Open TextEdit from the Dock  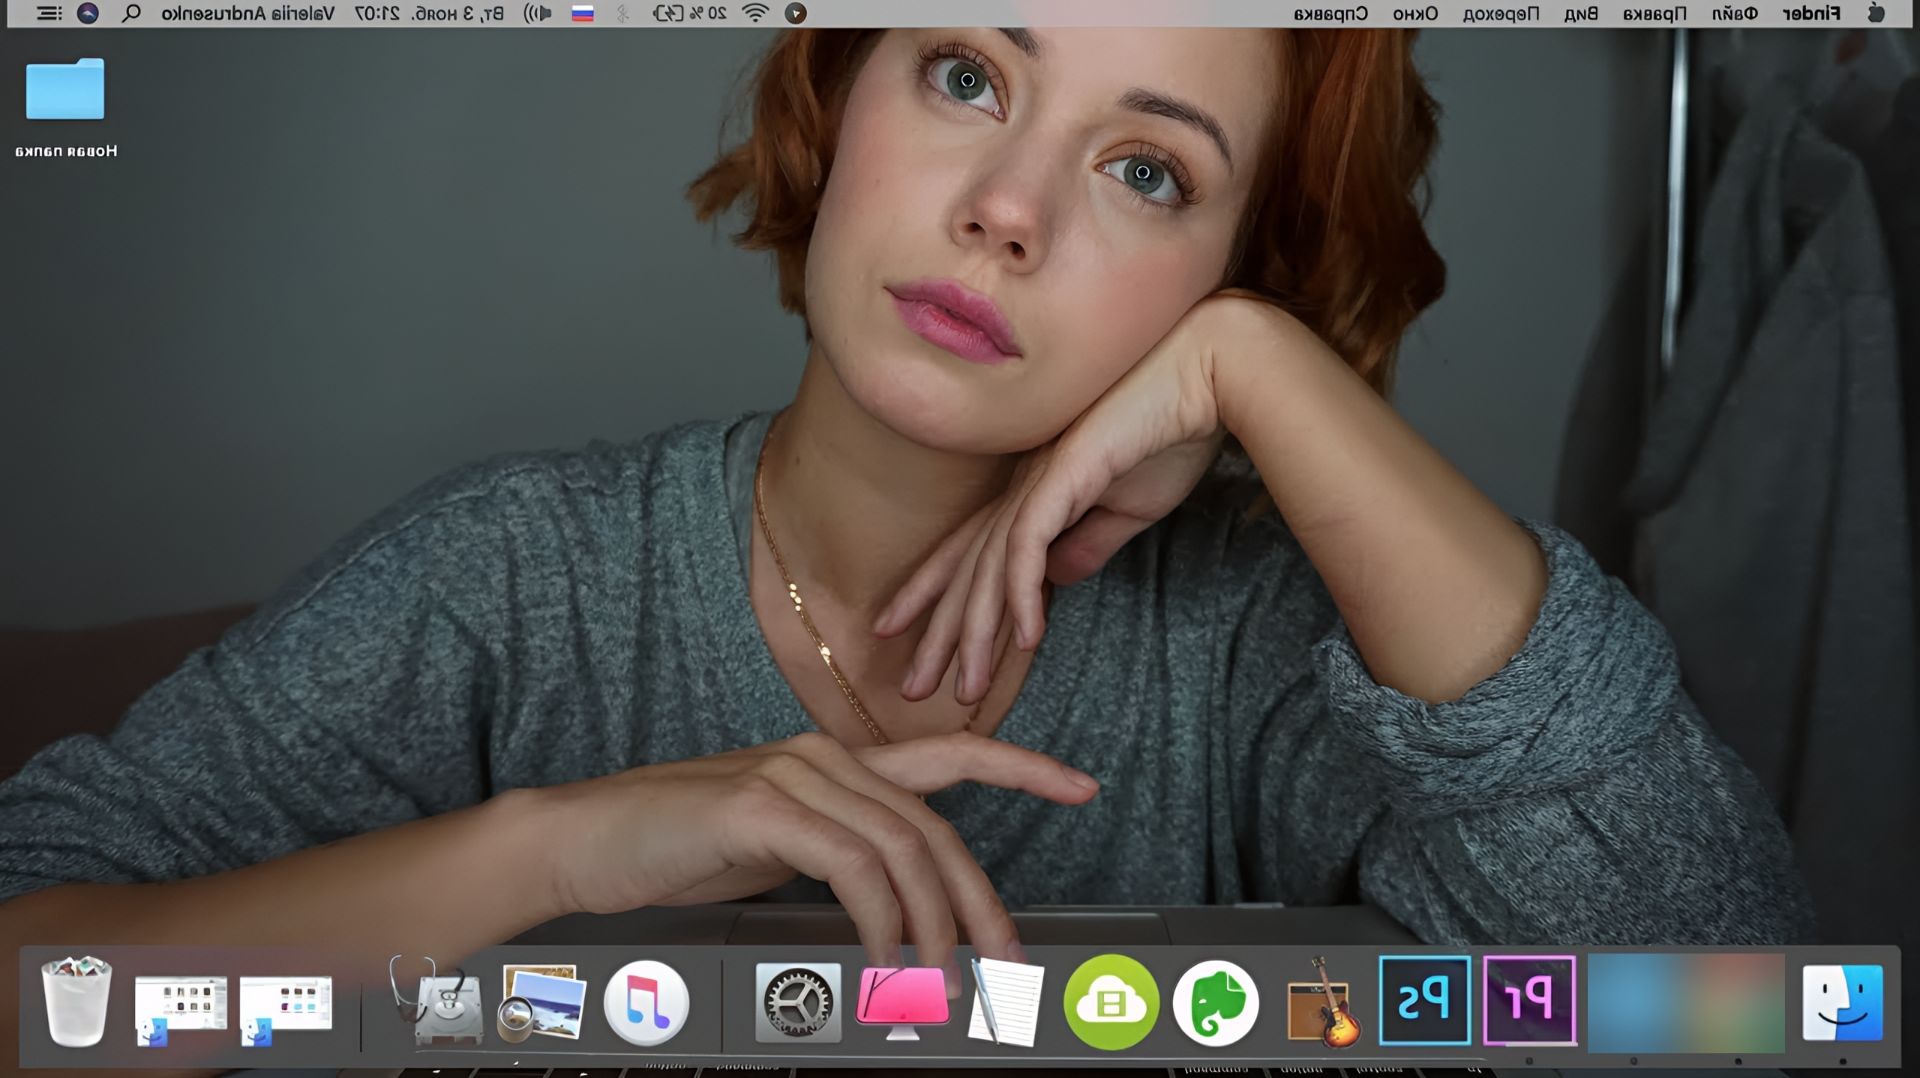pyautogui.click(x=1005, y=1002)
